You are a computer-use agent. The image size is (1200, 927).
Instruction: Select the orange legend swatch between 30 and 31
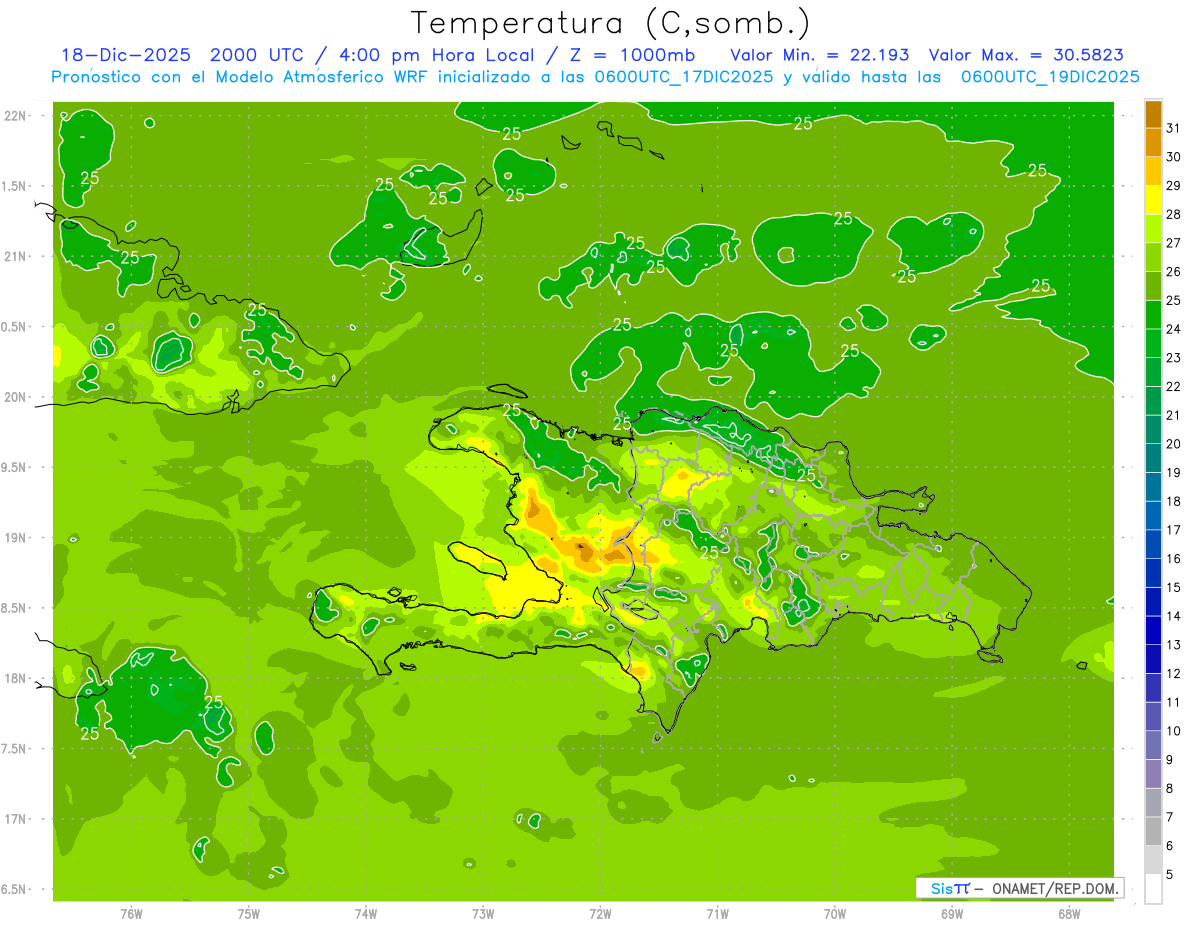click(1153, 142)
